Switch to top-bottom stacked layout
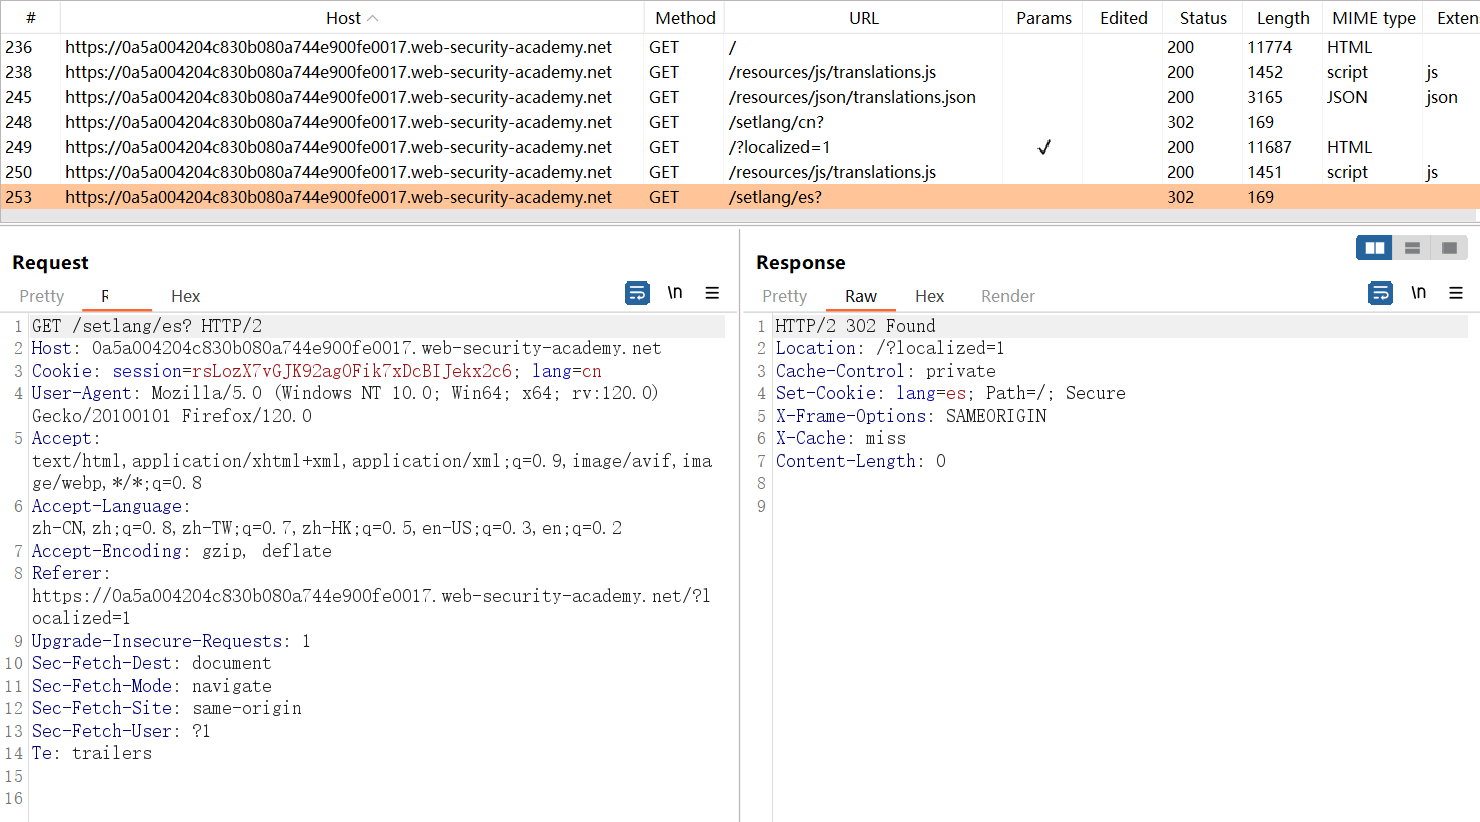The width and height of the screenshot is (1480, 822). 1412,248
